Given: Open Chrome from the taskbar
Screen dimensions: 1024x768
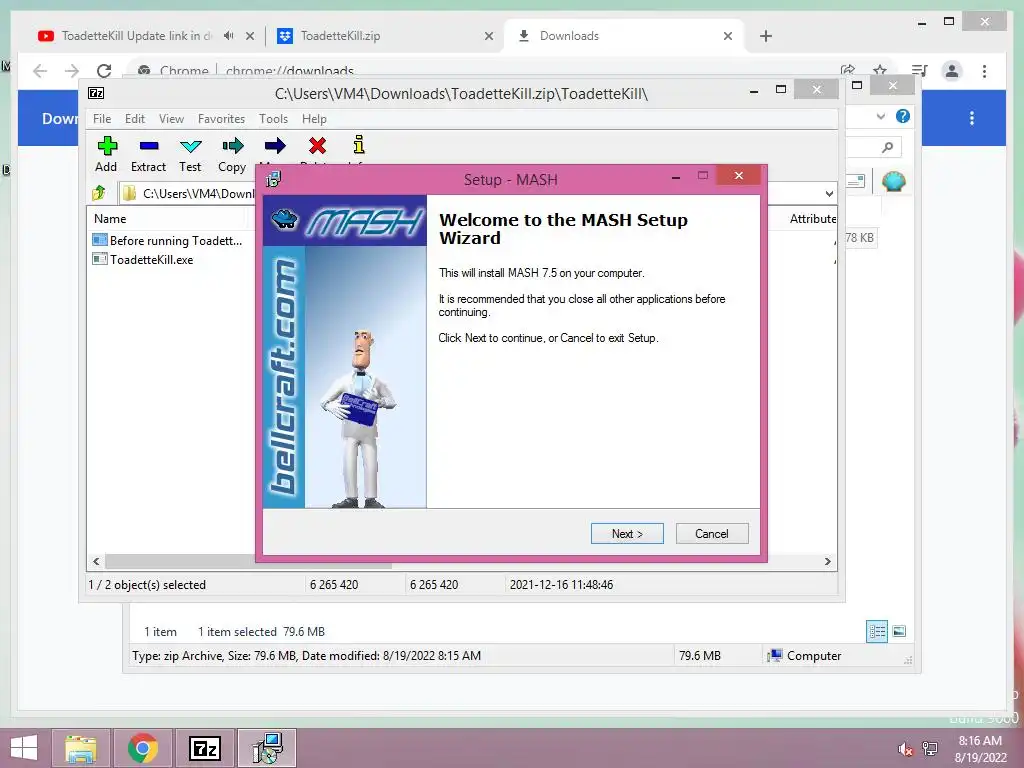Looking at the screenshot, I should tap(142, 748).
